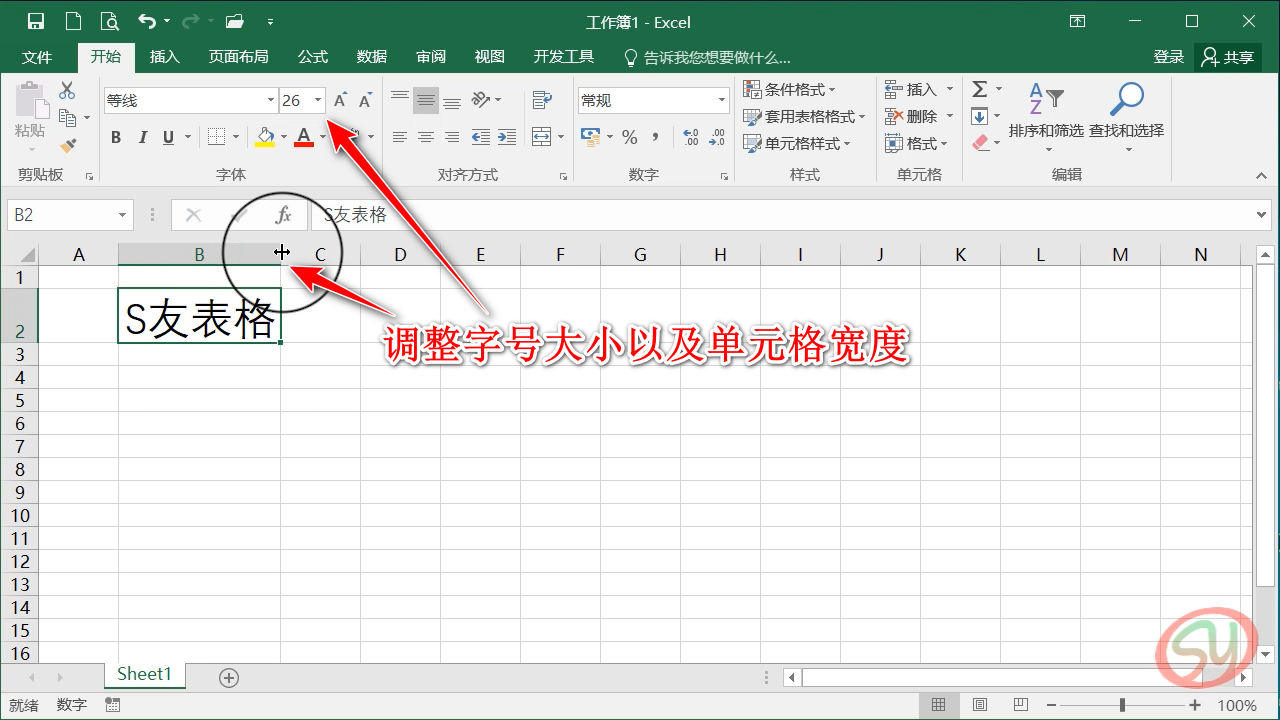
Task: Switch to the 页面布局 tab
Action: point(239,57)
